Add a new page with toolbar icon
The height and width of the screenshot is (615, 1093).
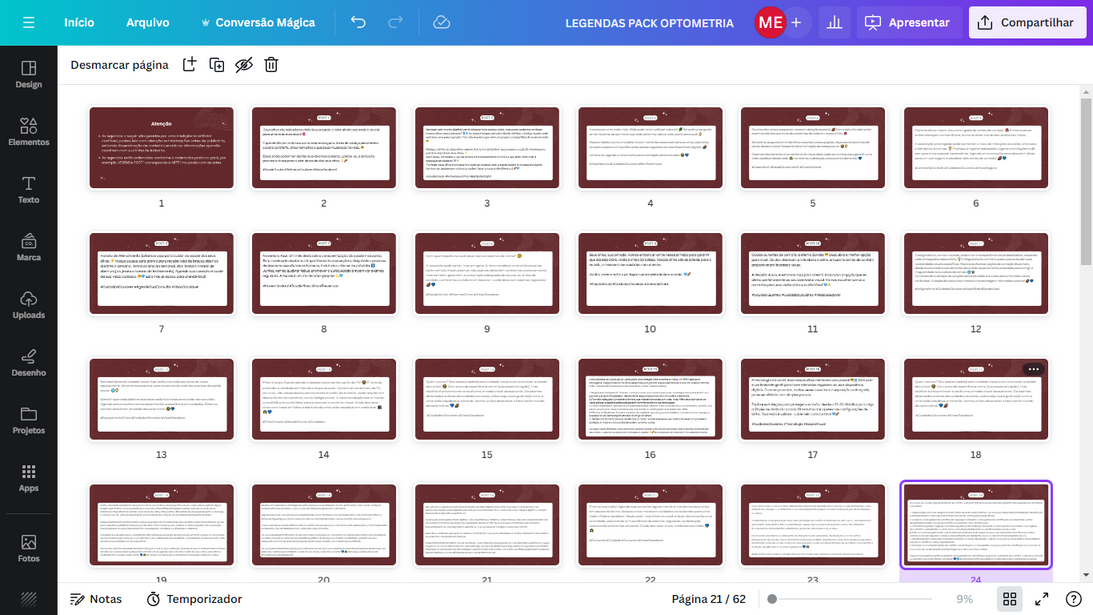tap(190, 65)
